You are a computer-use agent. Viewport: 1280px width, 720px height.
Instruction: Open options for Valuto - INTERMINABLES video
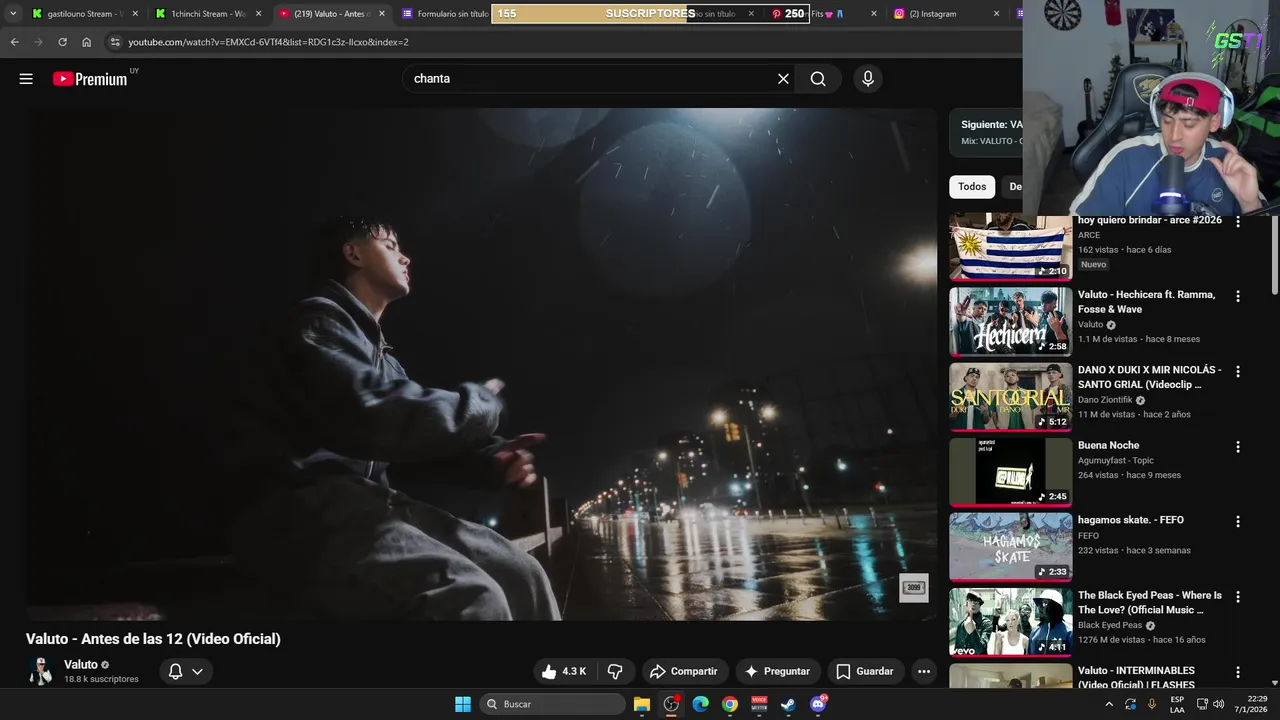(x=1238, y=672)
